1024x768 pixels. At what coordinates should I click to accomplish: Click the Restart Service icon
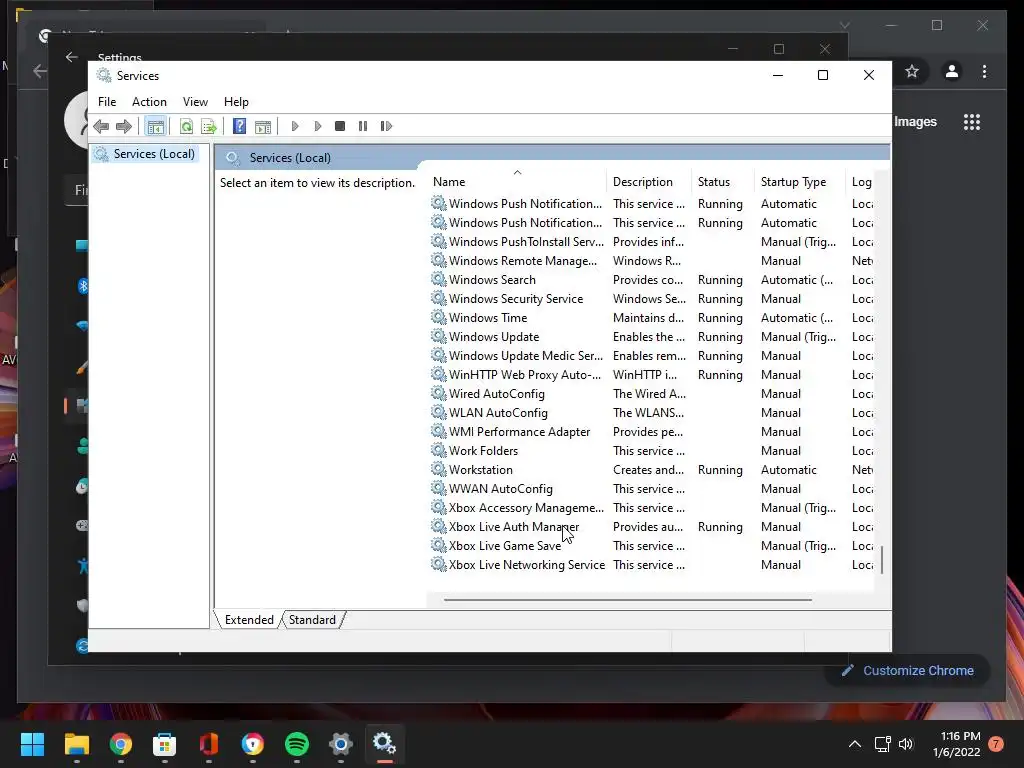tap(386, 126)
